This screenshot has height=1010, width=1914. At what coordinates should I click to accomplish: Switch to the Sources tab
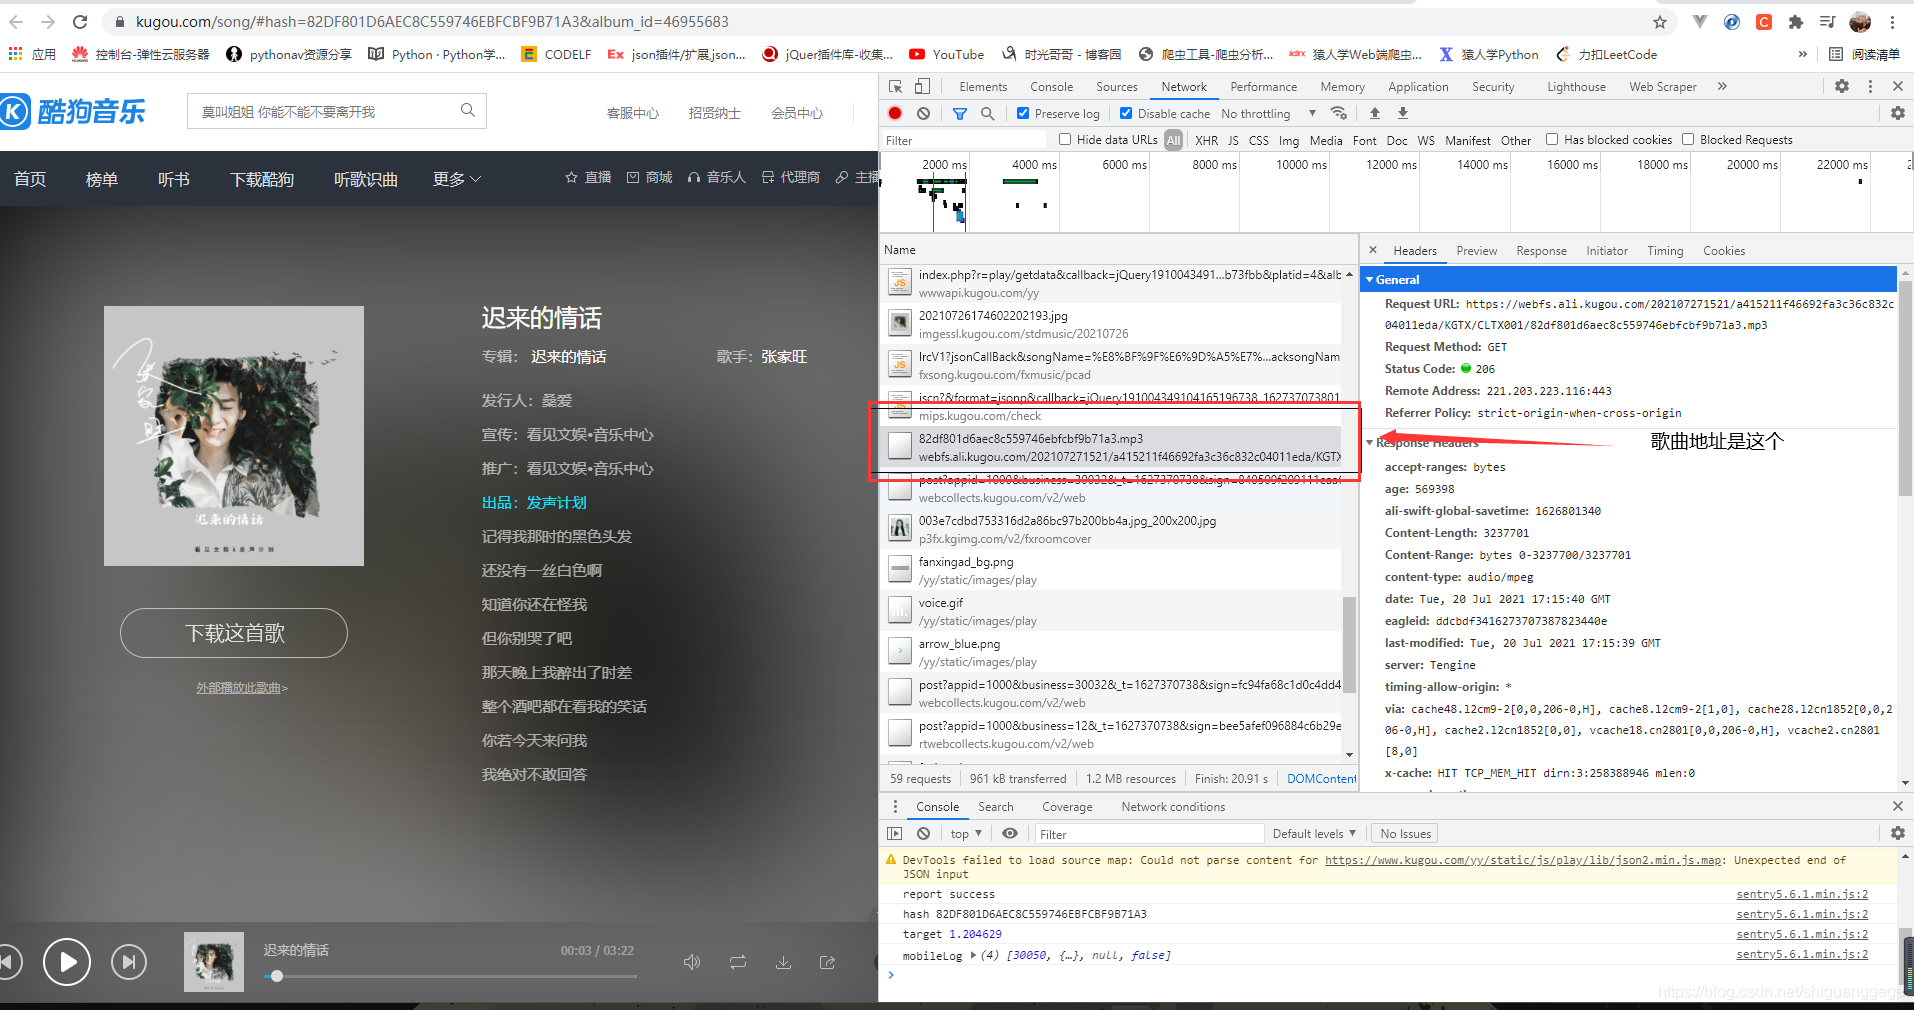[1117, 87]
